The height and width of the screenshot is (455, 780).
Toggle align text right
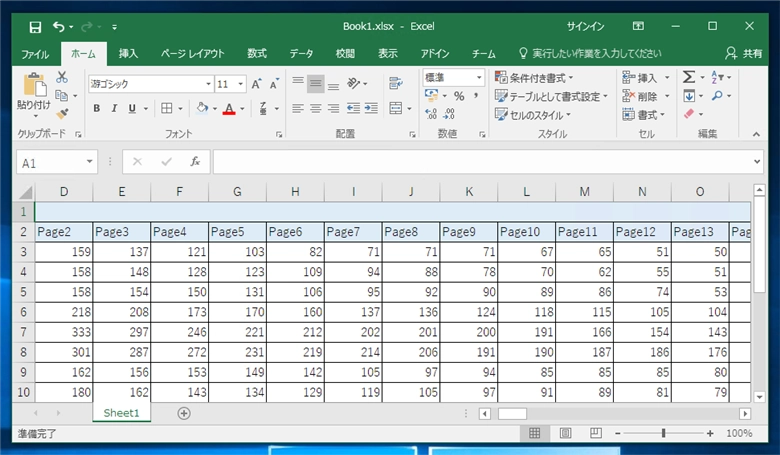(333, 108)
